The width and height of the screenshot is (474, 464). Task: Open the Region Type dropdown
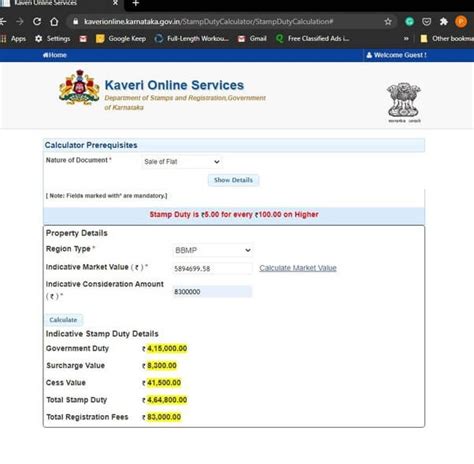point(213,250)
